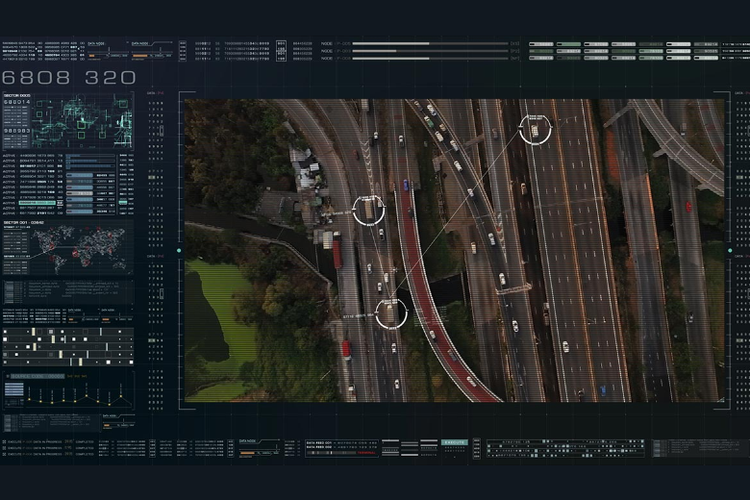Click the upper-right circular vehicle tracking marker
This screenshot has width=750, height=500.
(535, 129)
